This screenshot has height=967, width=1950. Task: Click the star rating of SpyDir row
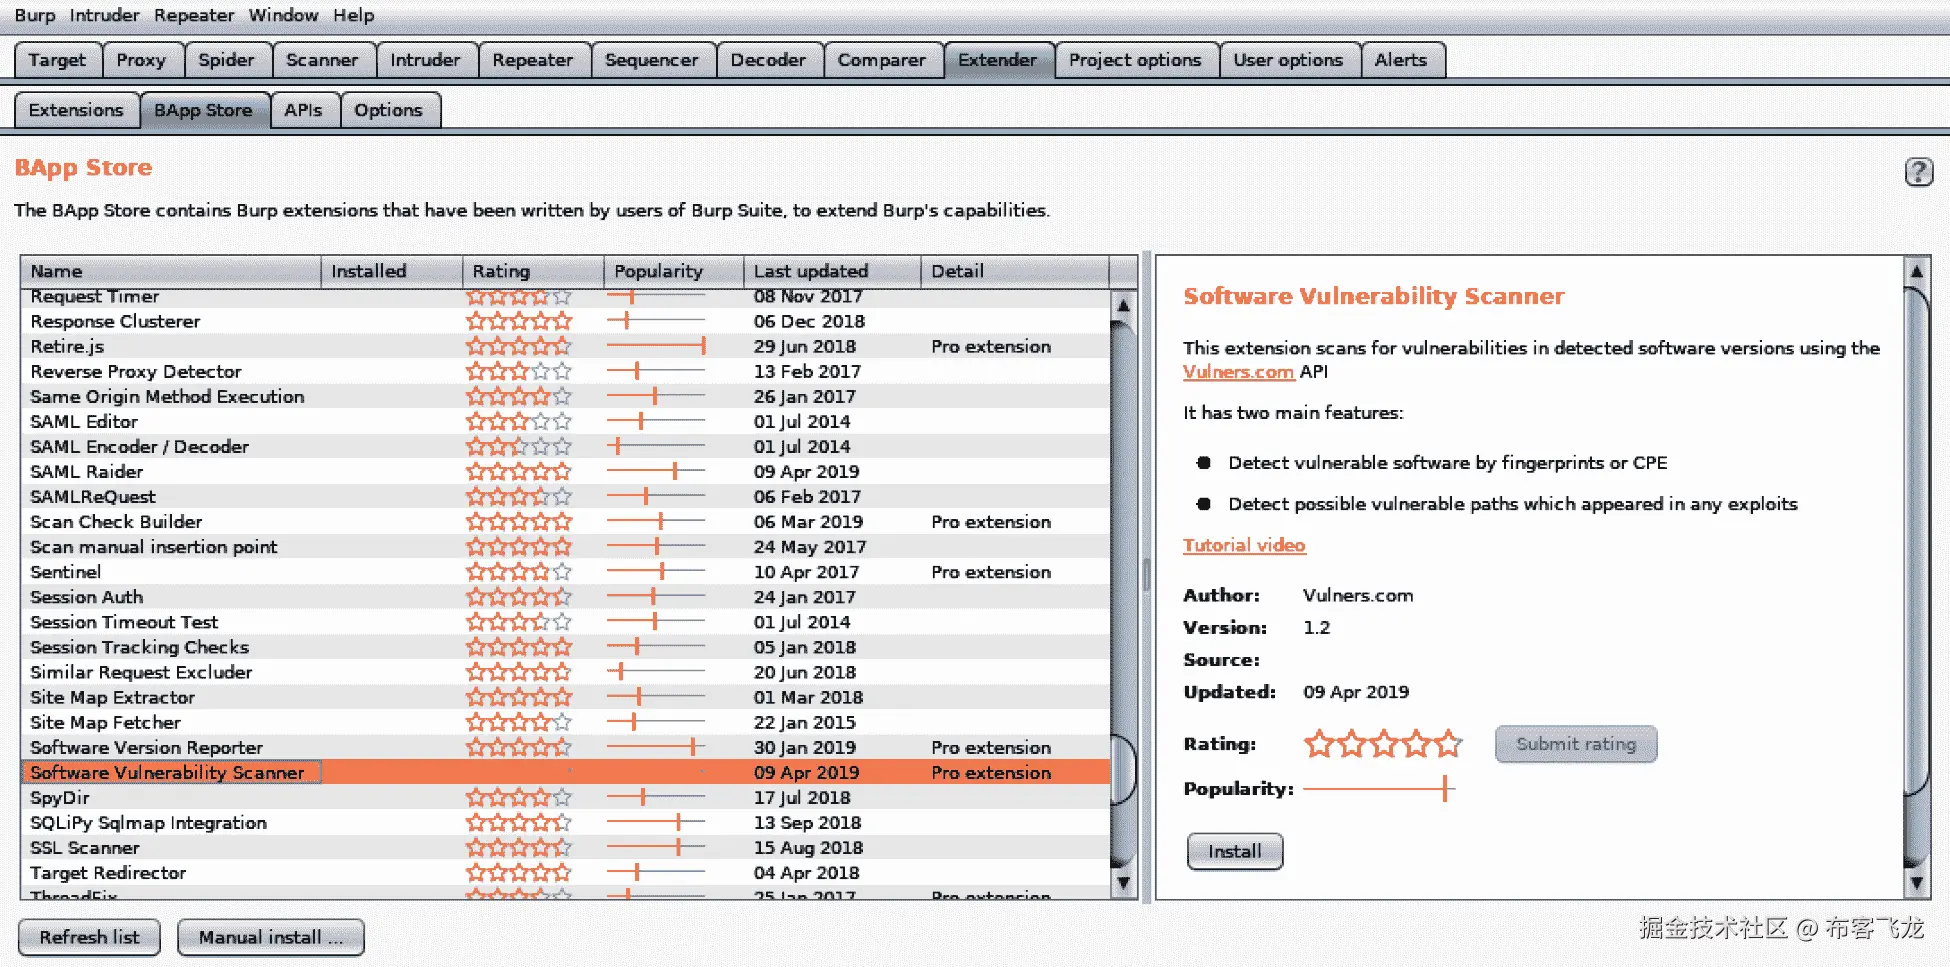click(518, 797)
